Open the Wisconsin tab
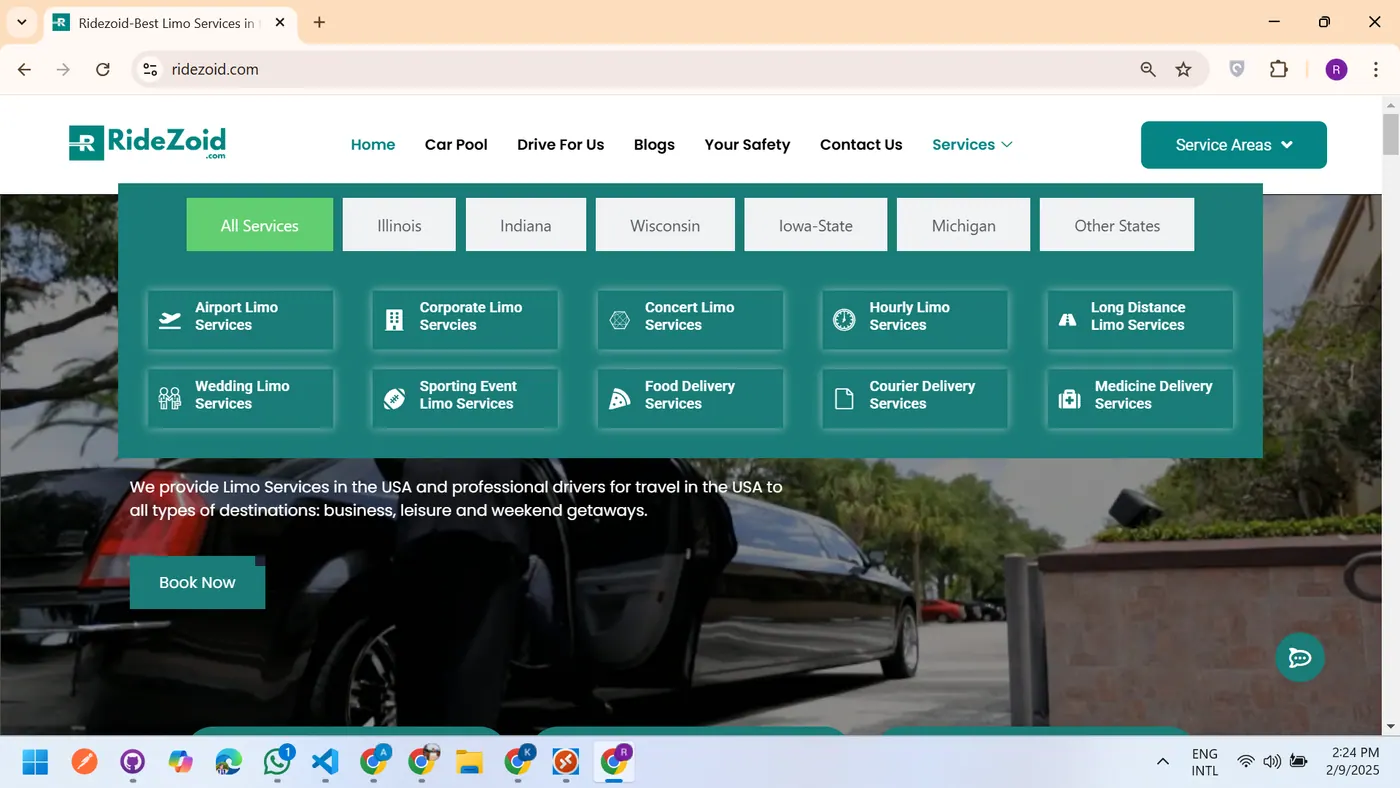 (x=665, y=225)
